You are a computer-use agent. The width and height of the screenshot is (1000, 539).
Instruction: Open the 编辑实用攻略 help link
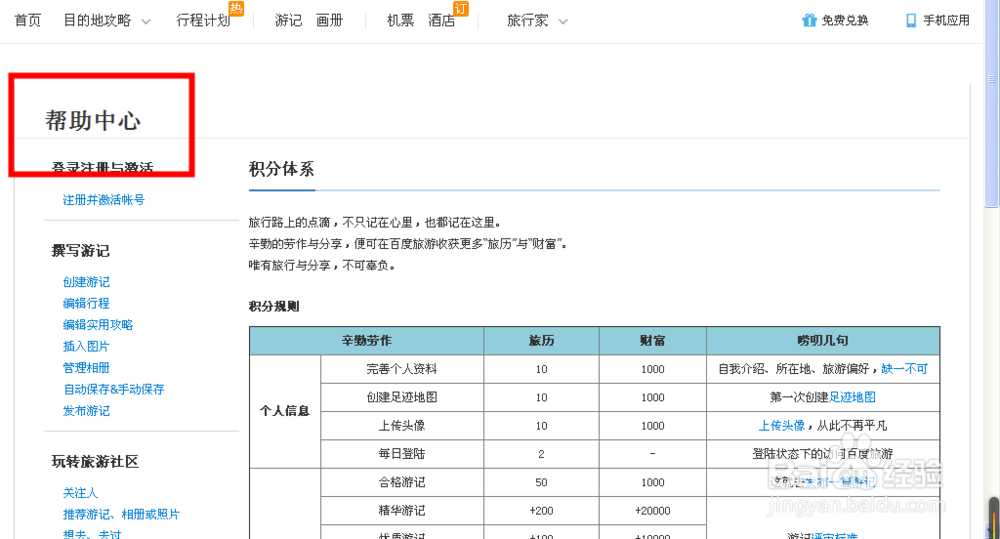click(98, 325)
